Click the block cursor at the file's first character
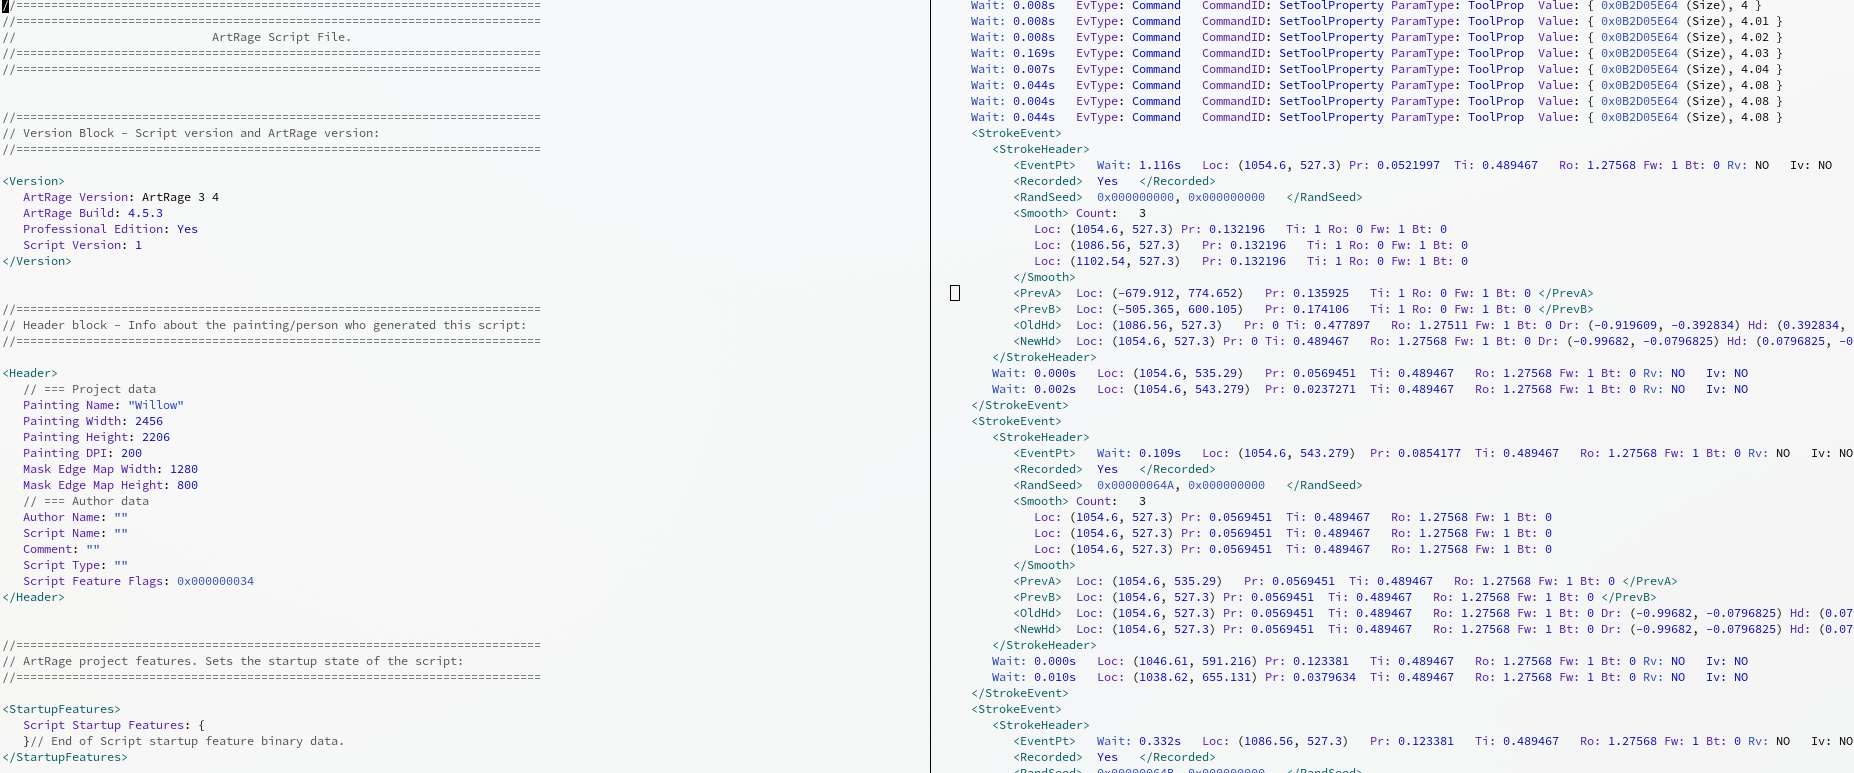Image resolution: width=1854 pixels, height=773 pixels. click(x=6, y=5)
